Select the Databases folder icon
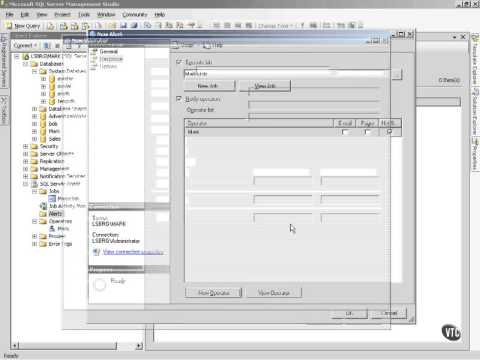This screenshot has width=480, height=360. pyautogui.click(x=34, y=64)
